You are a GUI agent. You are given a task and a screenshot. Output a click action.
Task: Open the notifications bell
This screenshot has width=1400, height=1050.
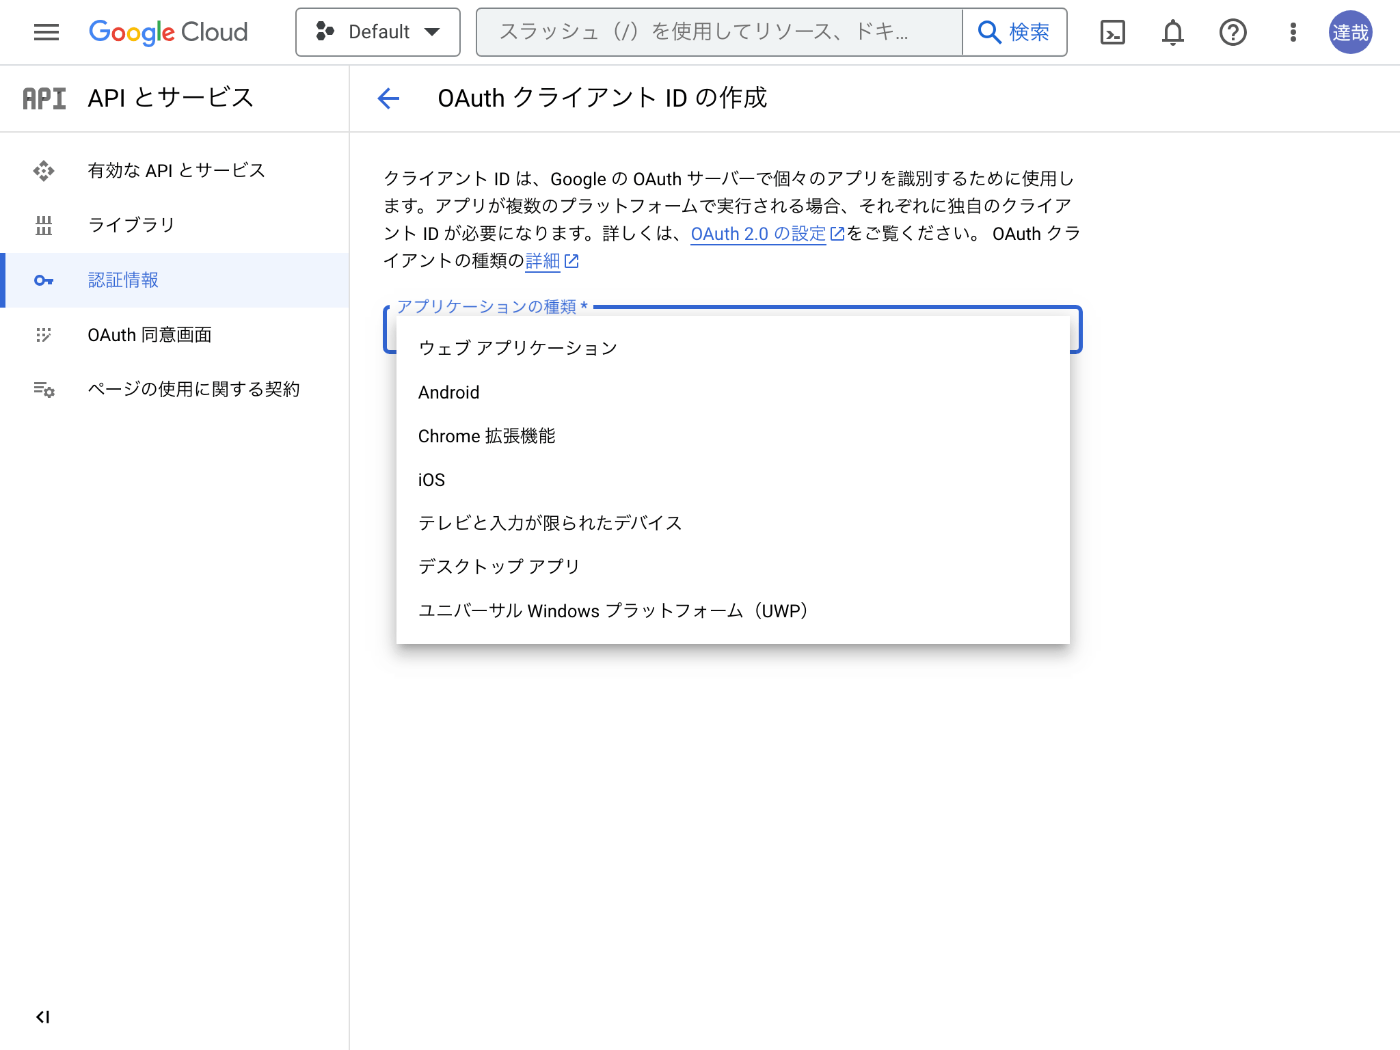[1173, 32]
